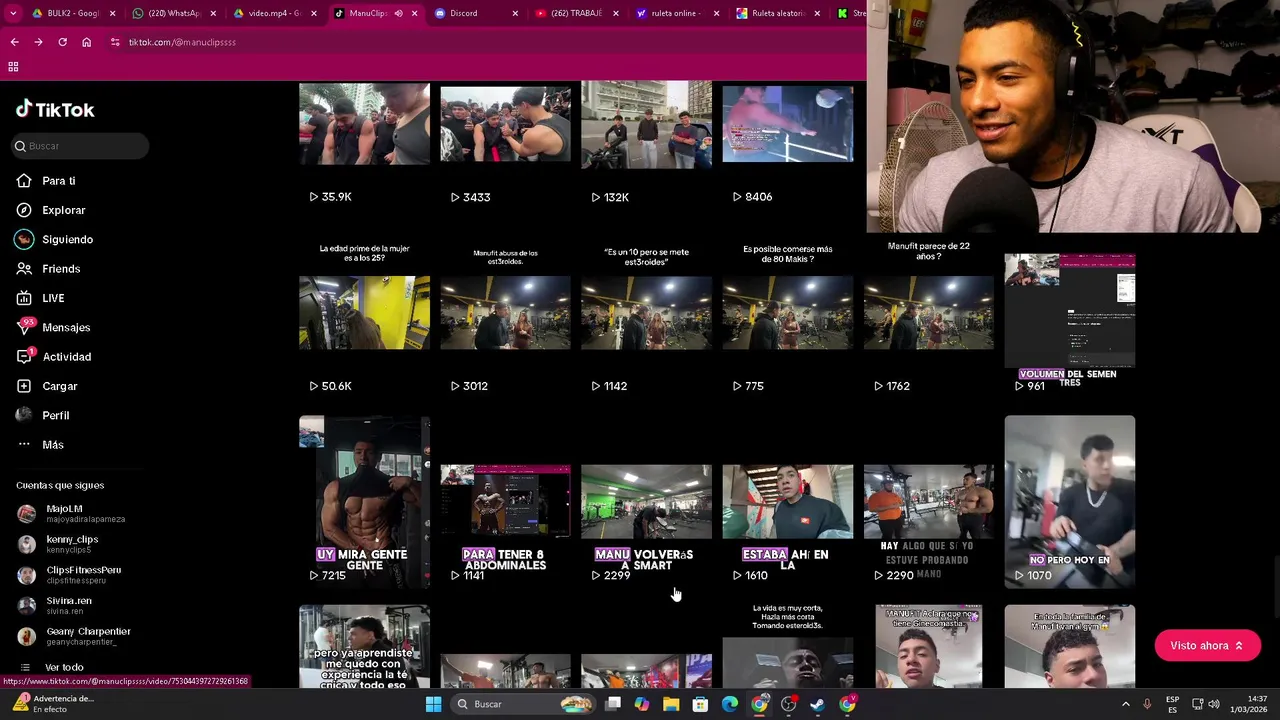Click the browser back arrow

(x=14, y=42)
